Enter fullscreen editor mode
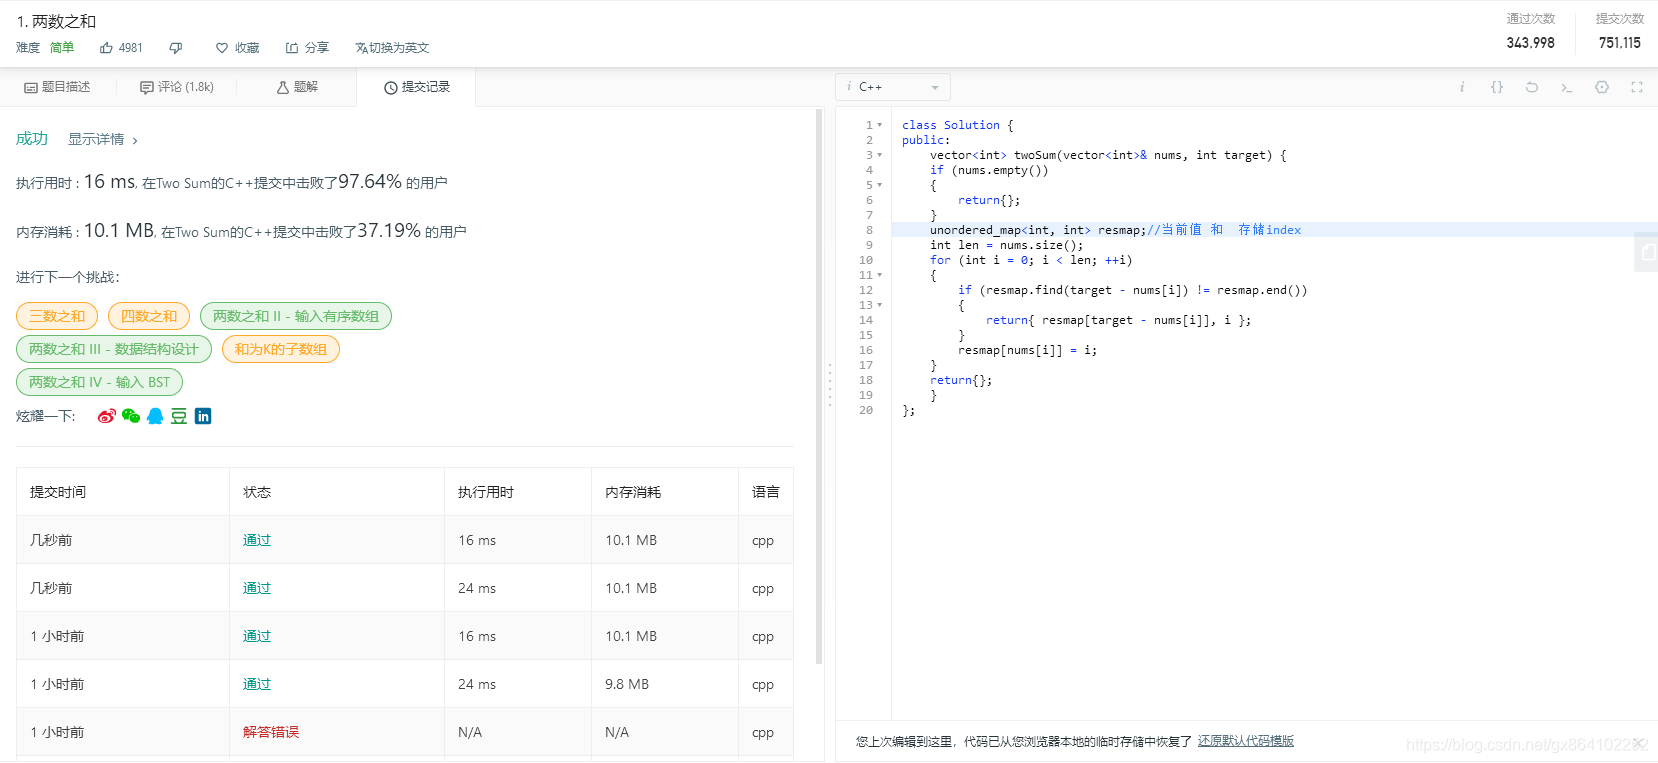The image size is (1658, 763). pos(1637,87)
